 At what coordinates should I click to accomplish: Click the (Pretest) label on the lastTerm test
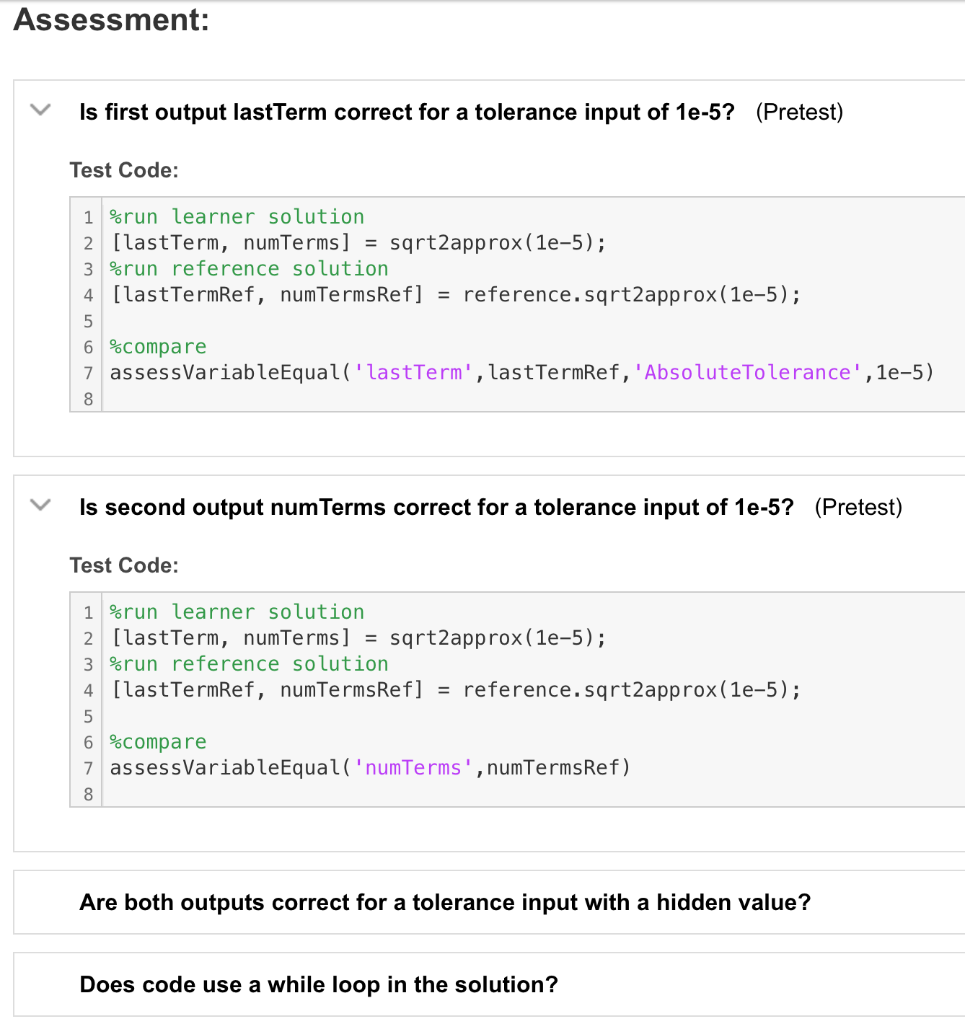click(799, 112)
